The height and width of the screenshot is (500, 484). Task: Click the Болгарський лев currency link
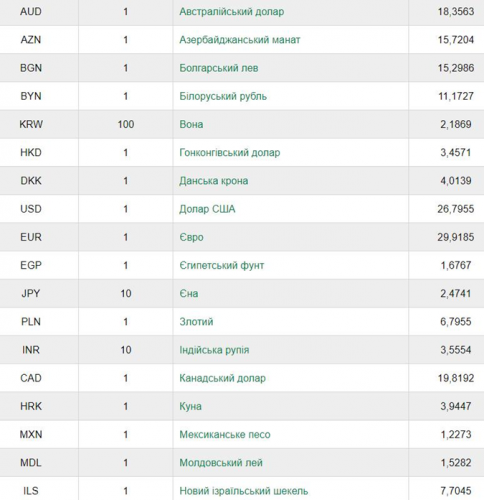tap(219, 68)
